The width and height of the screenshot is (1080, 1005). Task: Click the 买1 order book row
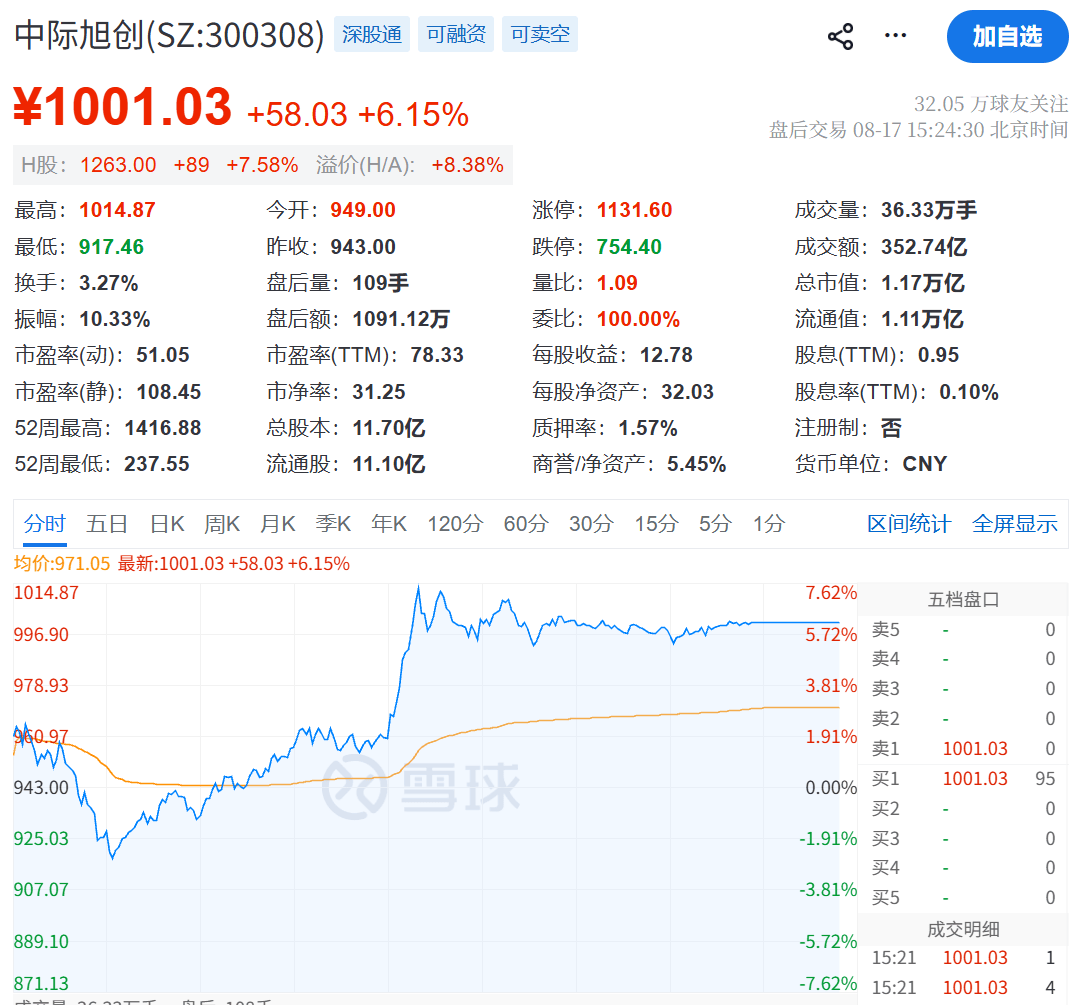963,779
